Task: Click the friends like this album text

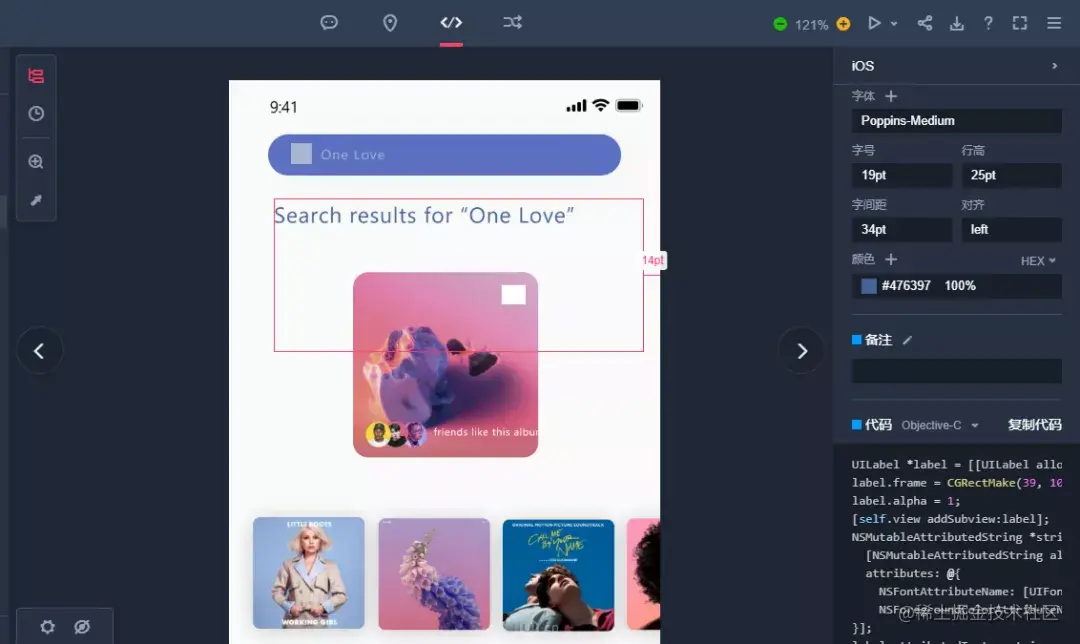Action: 486,432
